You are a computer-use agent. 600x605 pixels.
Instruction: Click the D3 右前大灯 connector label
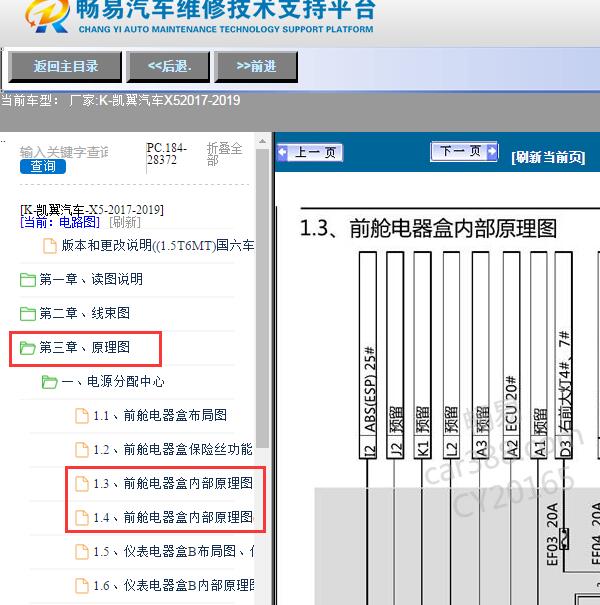click(564, 355)
